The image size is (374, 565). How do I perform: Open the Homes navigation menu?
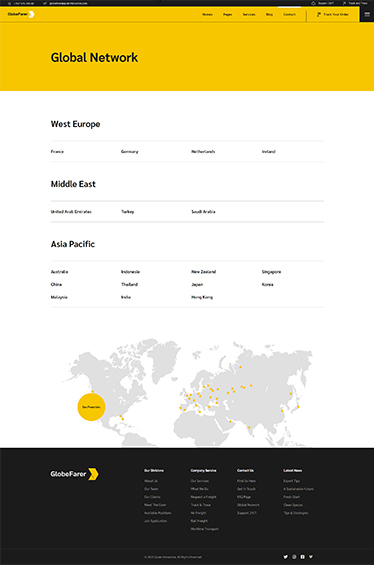pos(207,14)
